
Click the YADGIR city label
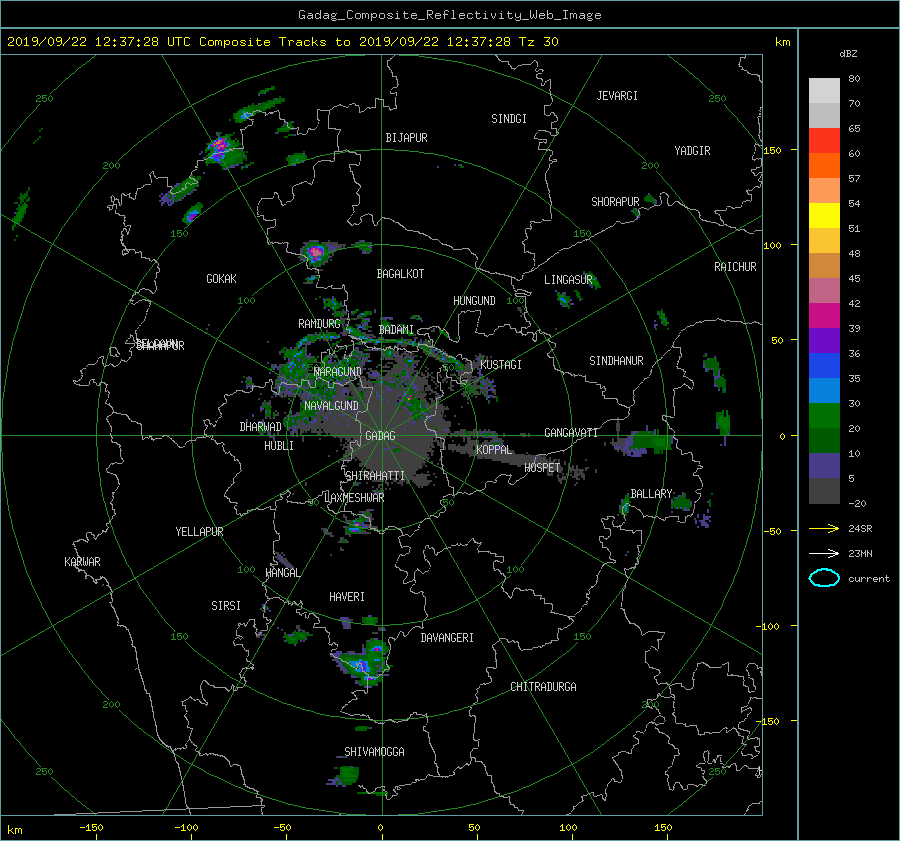692,151
